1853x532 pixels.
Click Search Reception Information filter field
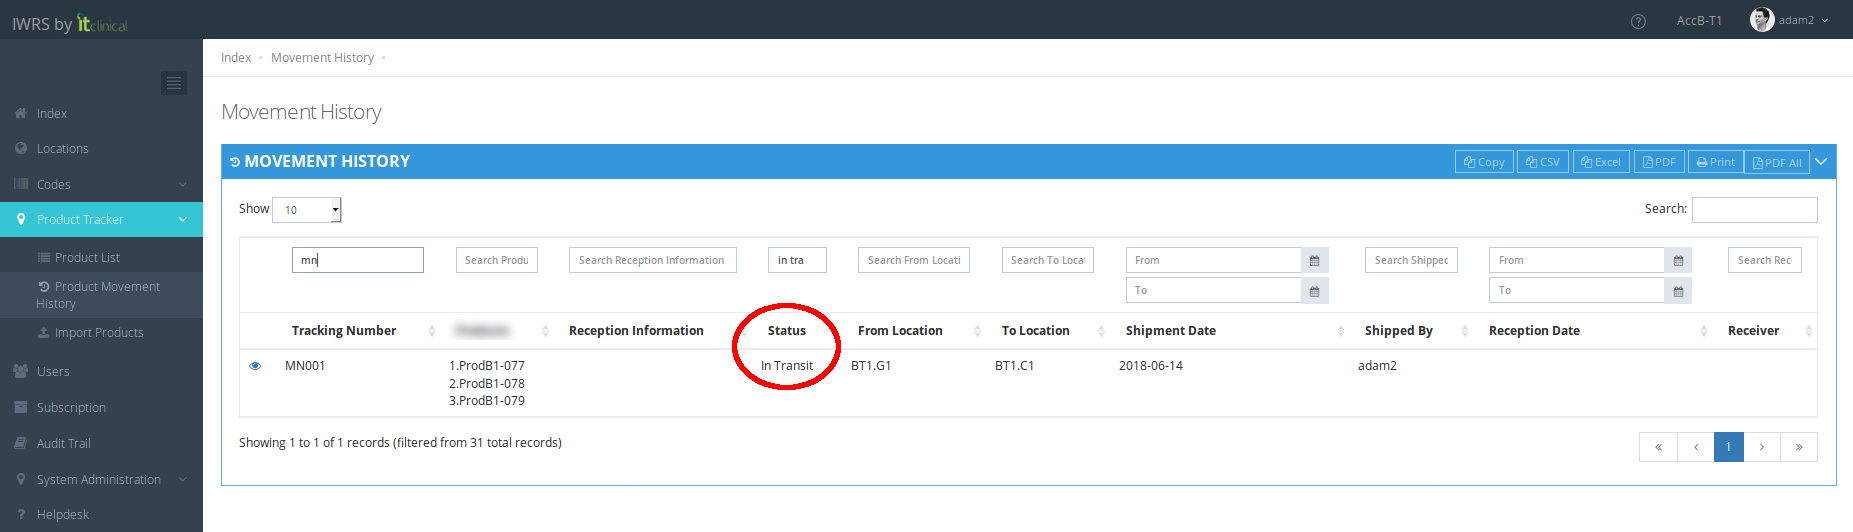point(653,260)
